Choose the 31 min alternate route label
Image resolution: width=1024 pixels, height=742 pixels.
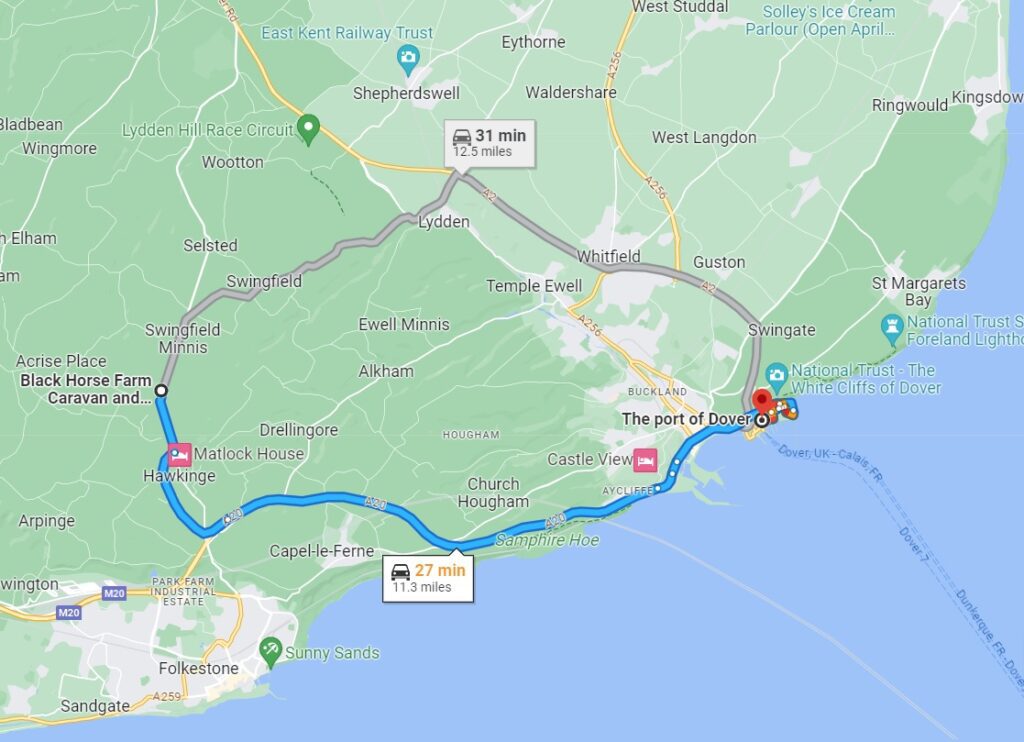click(490, 143)
